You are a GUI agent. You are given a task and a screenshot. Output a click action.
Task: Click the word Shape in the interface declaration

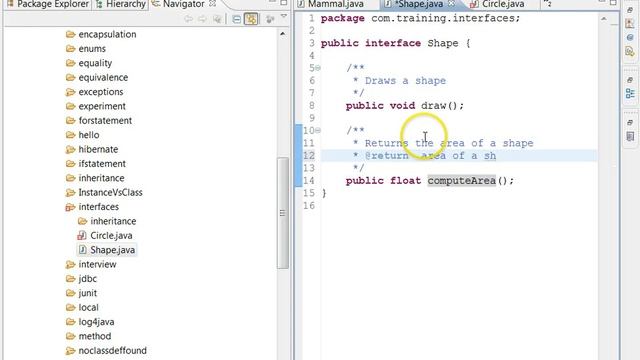click(443, 43)
